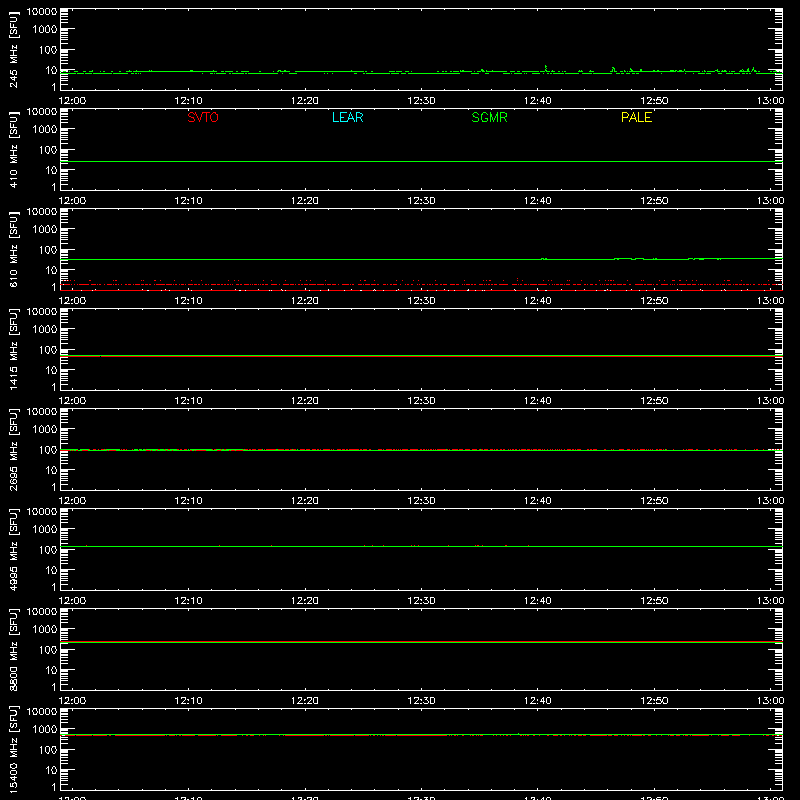Select the '610 MHz [SFU]' axis title
Screen dimensions: 800x800
coord(13,249)
